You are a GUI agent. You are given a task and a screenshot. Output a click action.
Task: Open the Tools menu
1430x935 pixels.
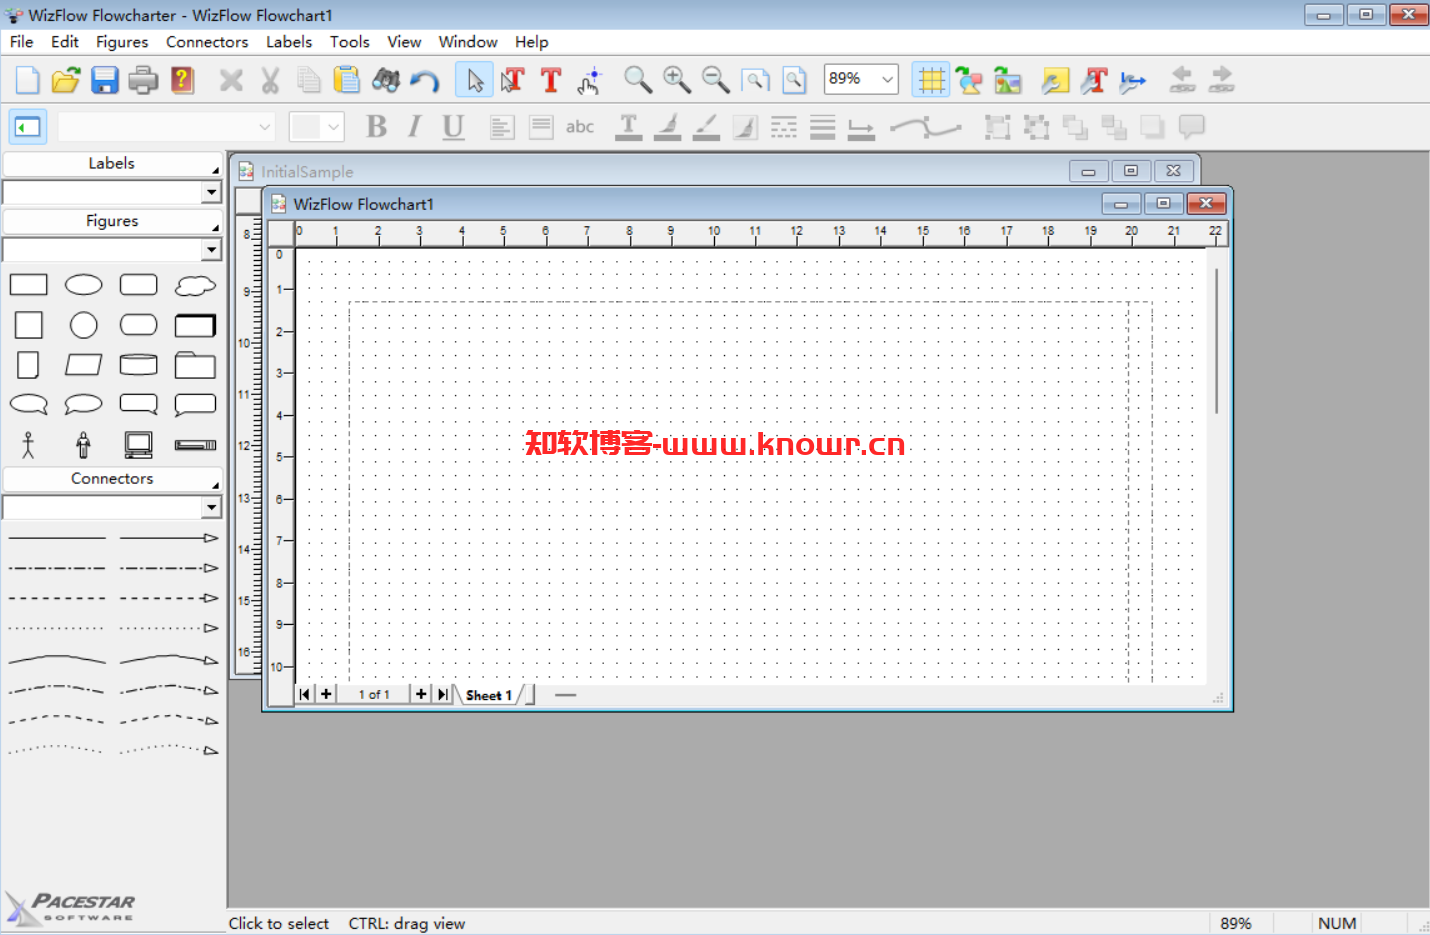[x=350, y=42]
